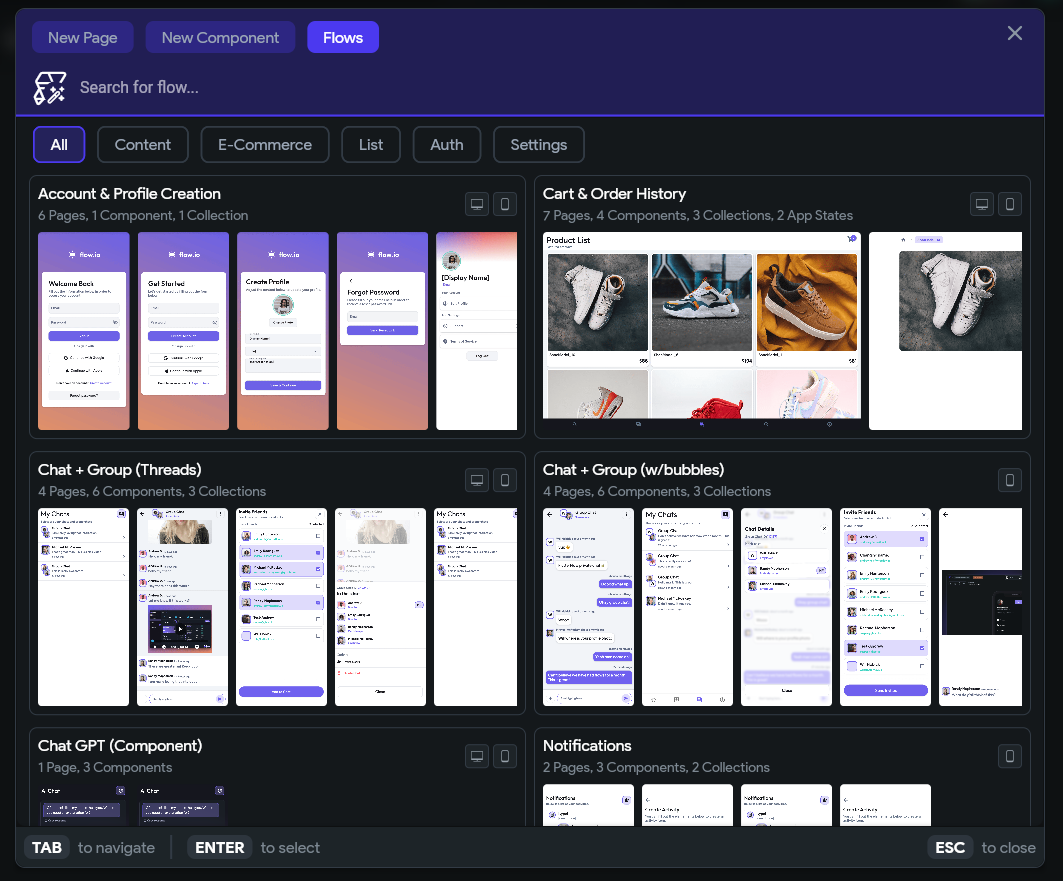This screenshot has height=881, width=1063.
Task: Click the TAB key hint
Action: pyautogui.click(x=47, y=848)
